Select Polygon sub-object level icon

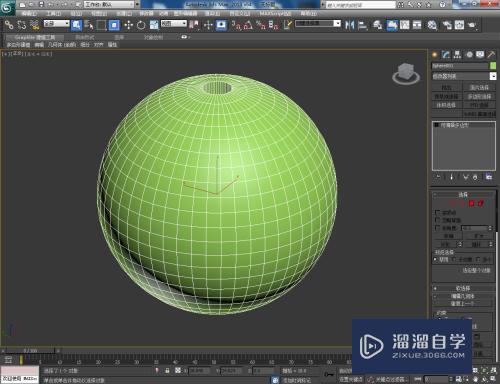click(471, 203)
